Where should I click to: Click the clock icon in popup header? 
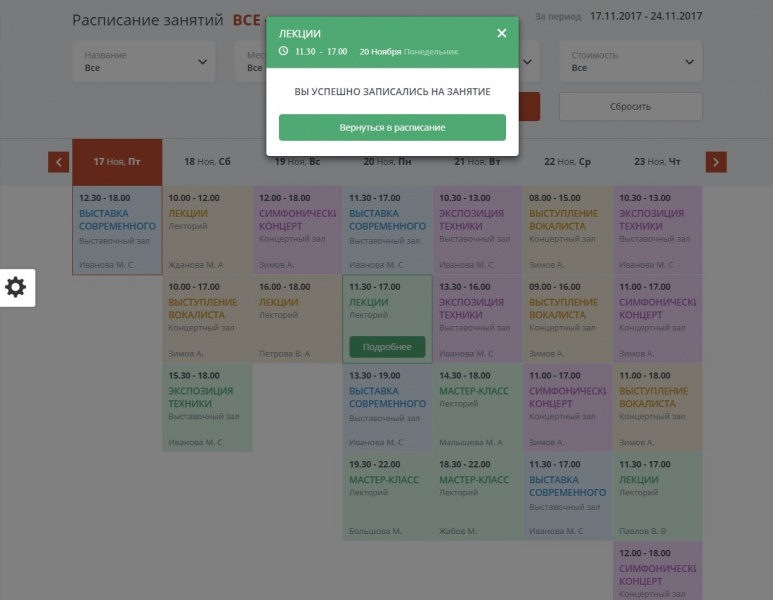coord(284,51)
